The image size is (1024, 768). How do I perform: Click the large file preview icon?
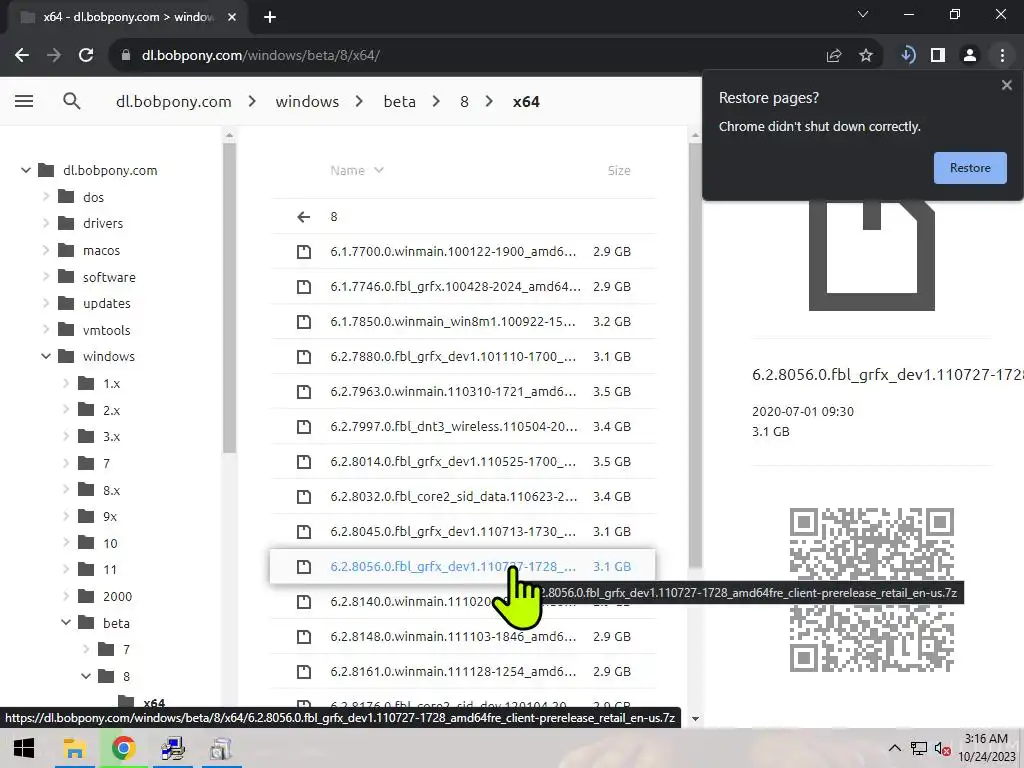[x=871, y=256]
